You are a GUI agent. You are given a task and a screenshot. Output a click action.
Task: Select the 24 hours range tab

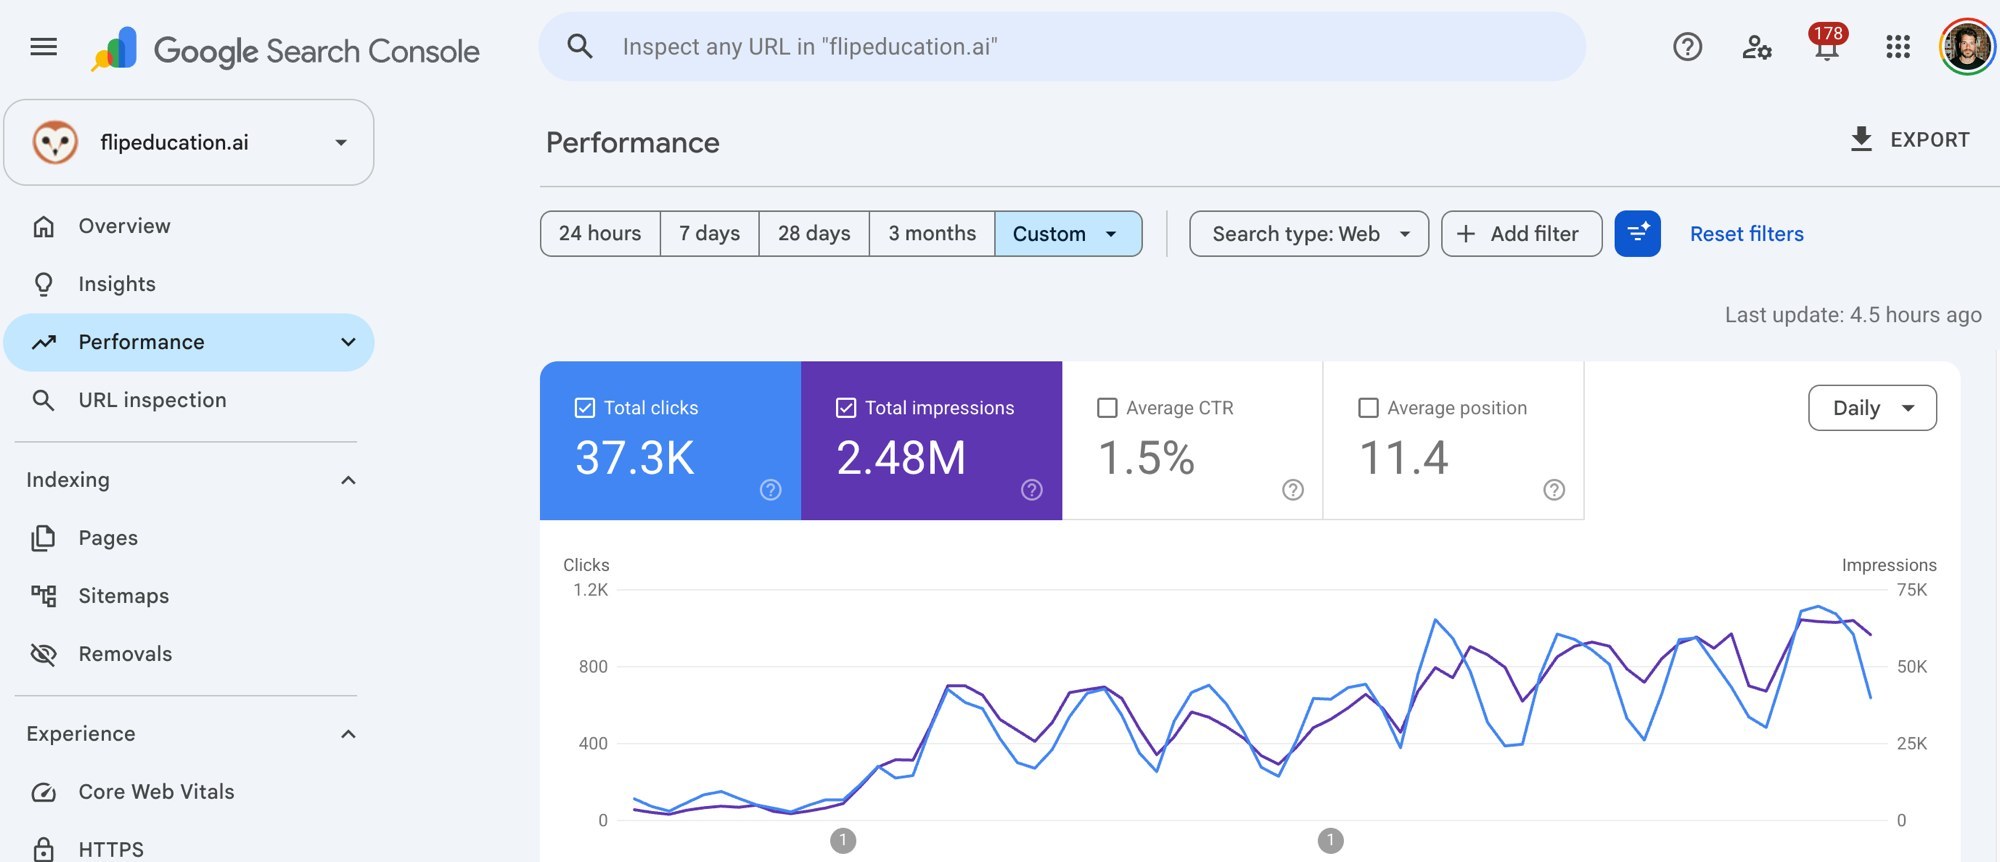[x=600, y=234]
